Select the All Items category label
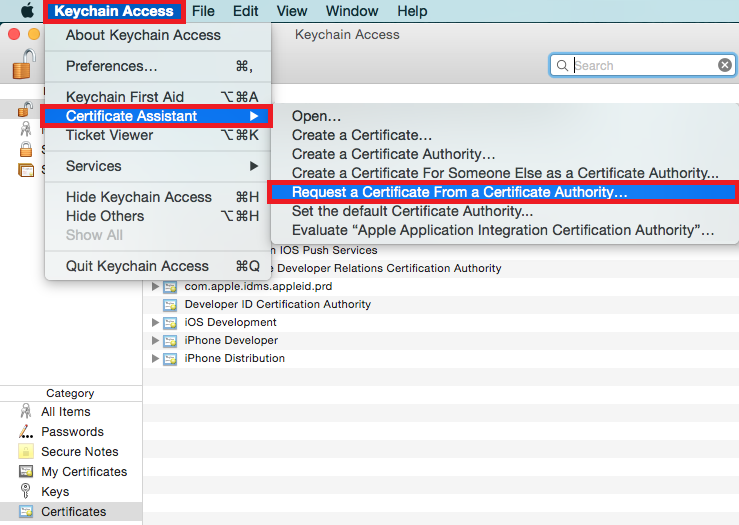Image resolution: width=739 pixels, height=525 pixels. pos(66,411)
